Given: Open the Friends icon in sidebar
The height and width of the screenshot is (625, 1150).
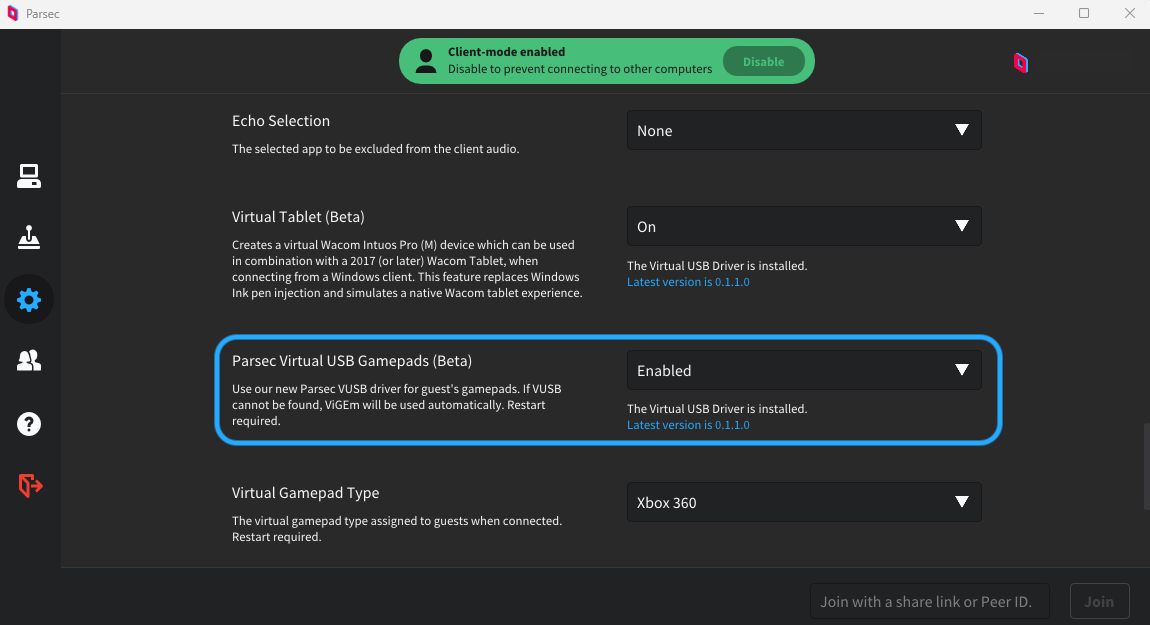Looking at the screenshot, I should [x=29, y=360].
